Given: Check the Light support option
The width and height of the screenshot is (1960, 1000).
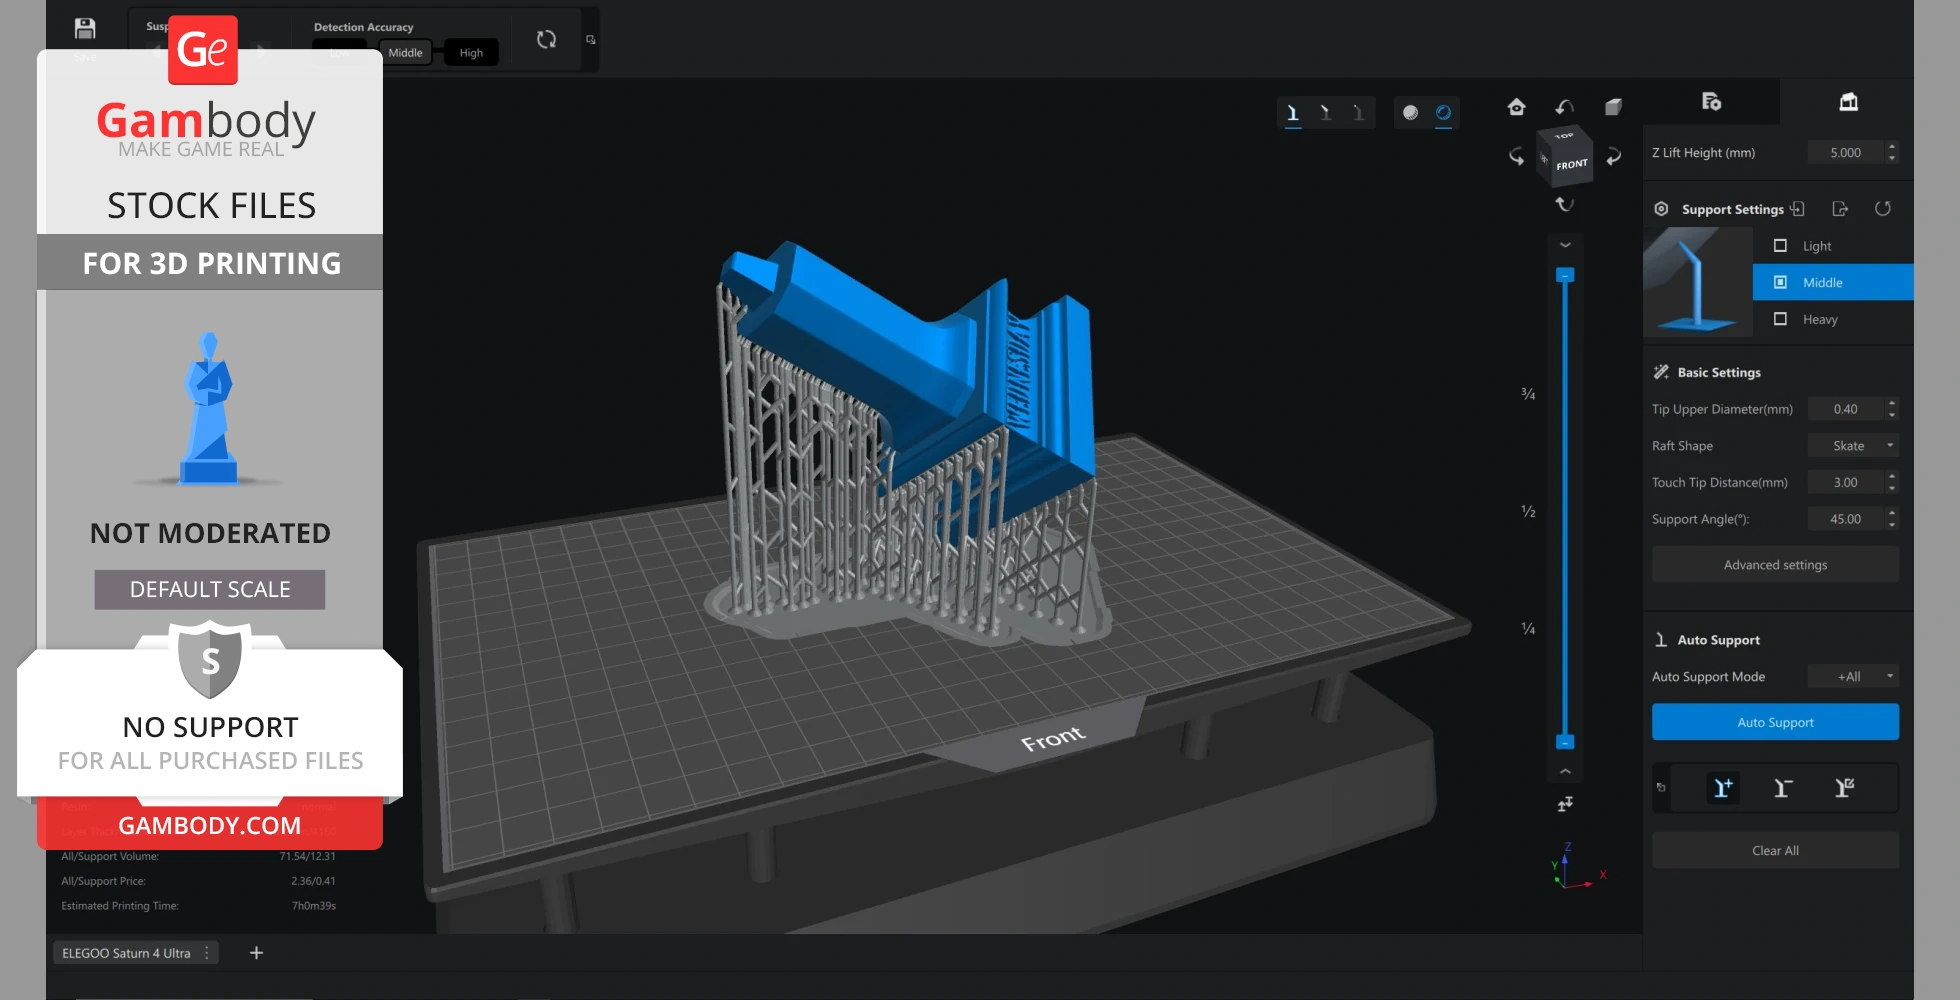Looking at the screenshot, I should 1780,246.
